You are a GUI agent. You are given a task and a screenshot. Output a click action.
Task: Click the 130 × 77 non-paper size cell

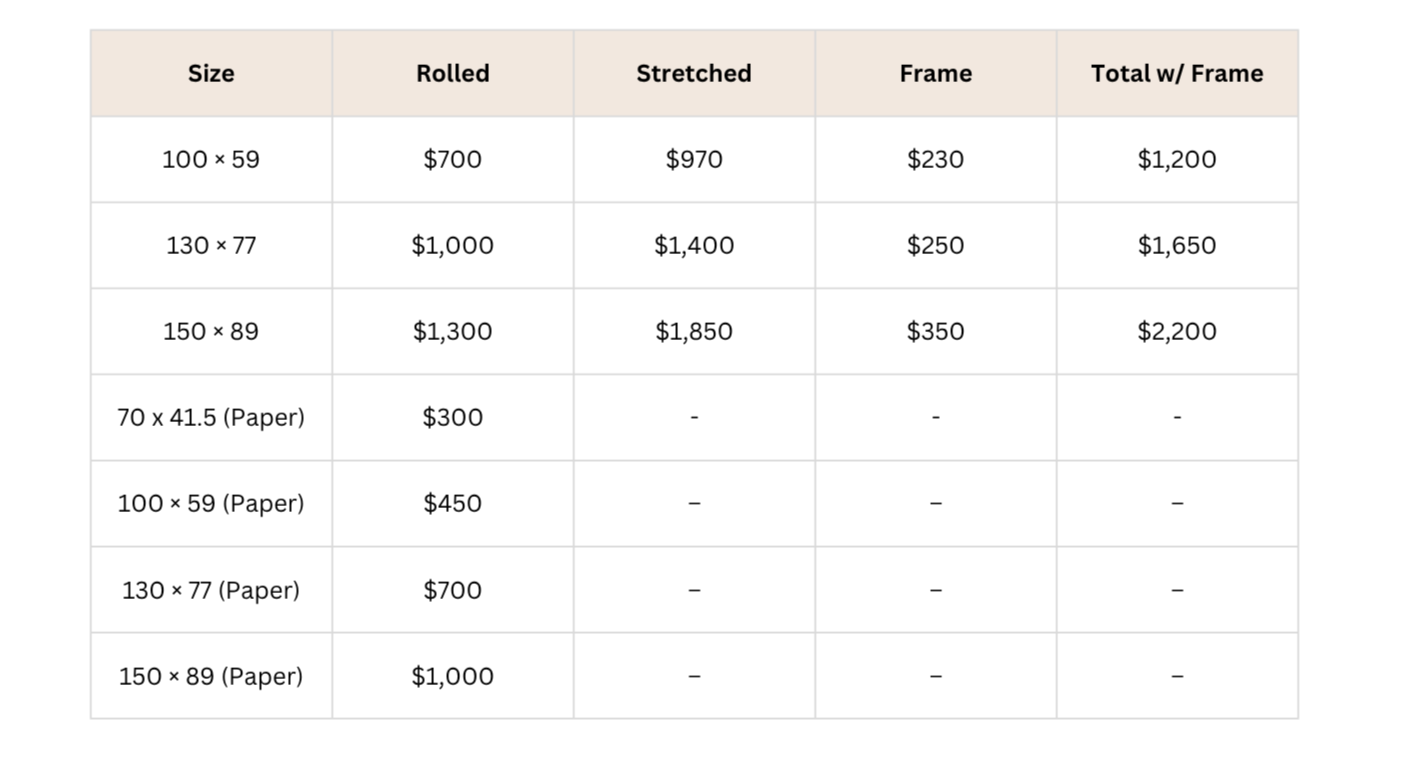(211, 246)
